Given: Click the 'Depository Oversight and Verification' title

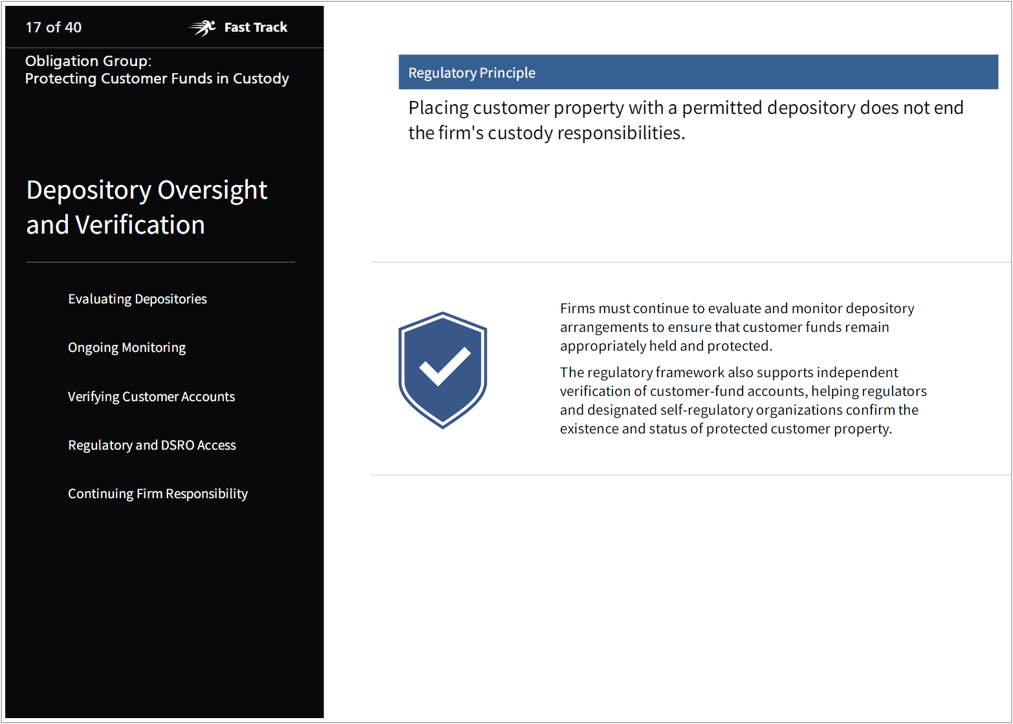Looking at the screenshot, I should pyautogui.click(x=147, y=207).
